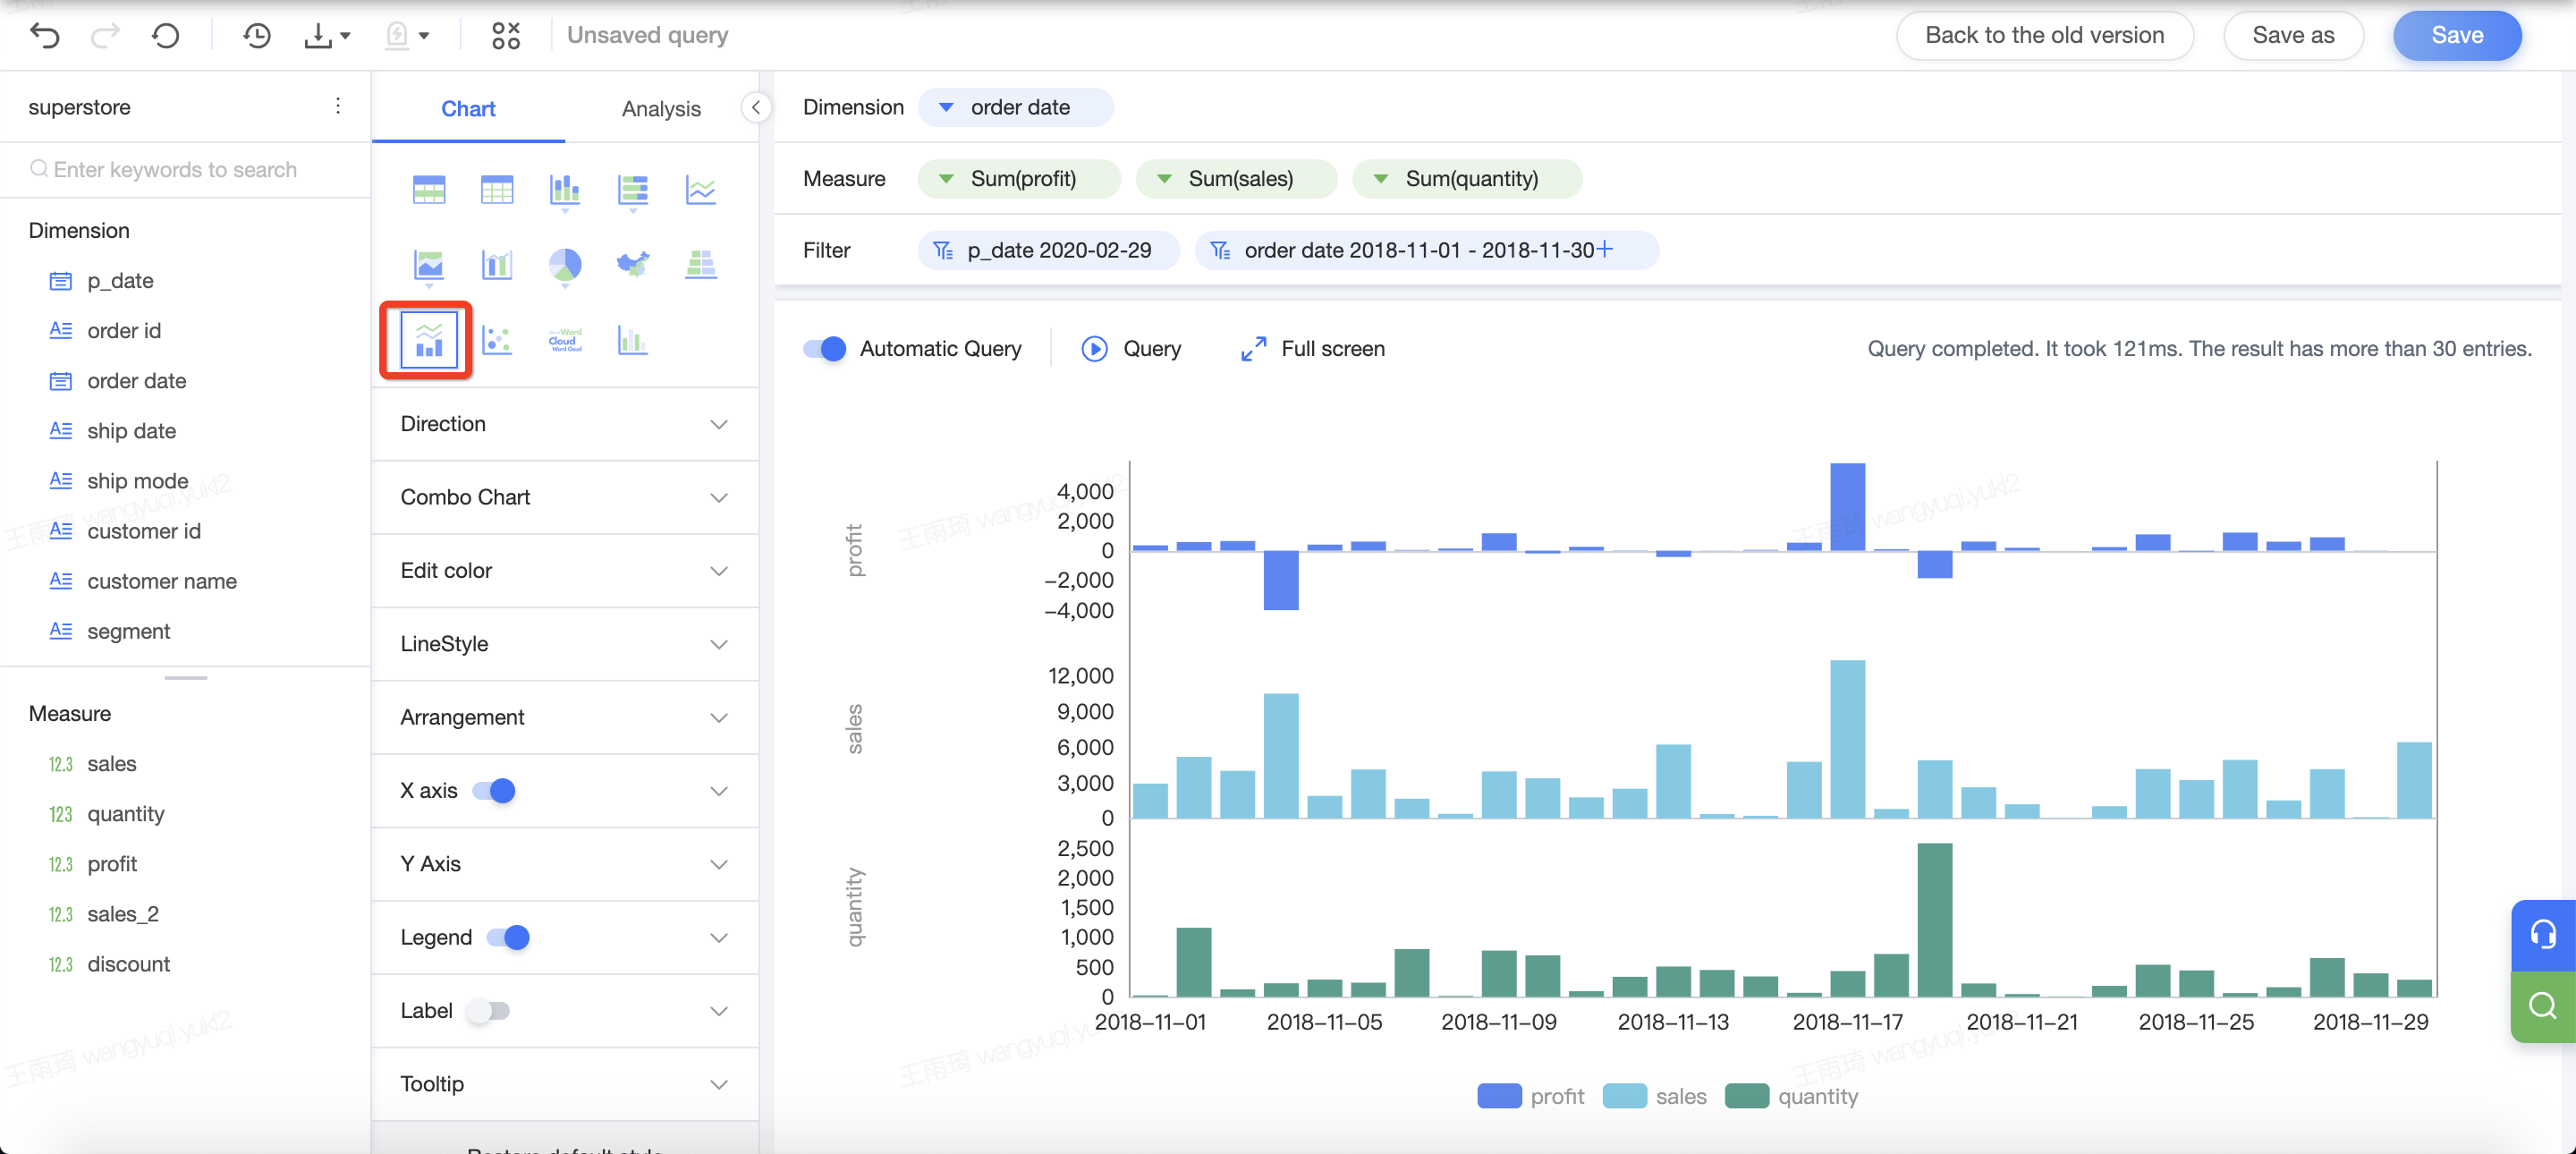Image resolution: width=2576 pixels, height=1154 pixels.
Task: Click the download icon in toolbar
Action: coord(318,36)
